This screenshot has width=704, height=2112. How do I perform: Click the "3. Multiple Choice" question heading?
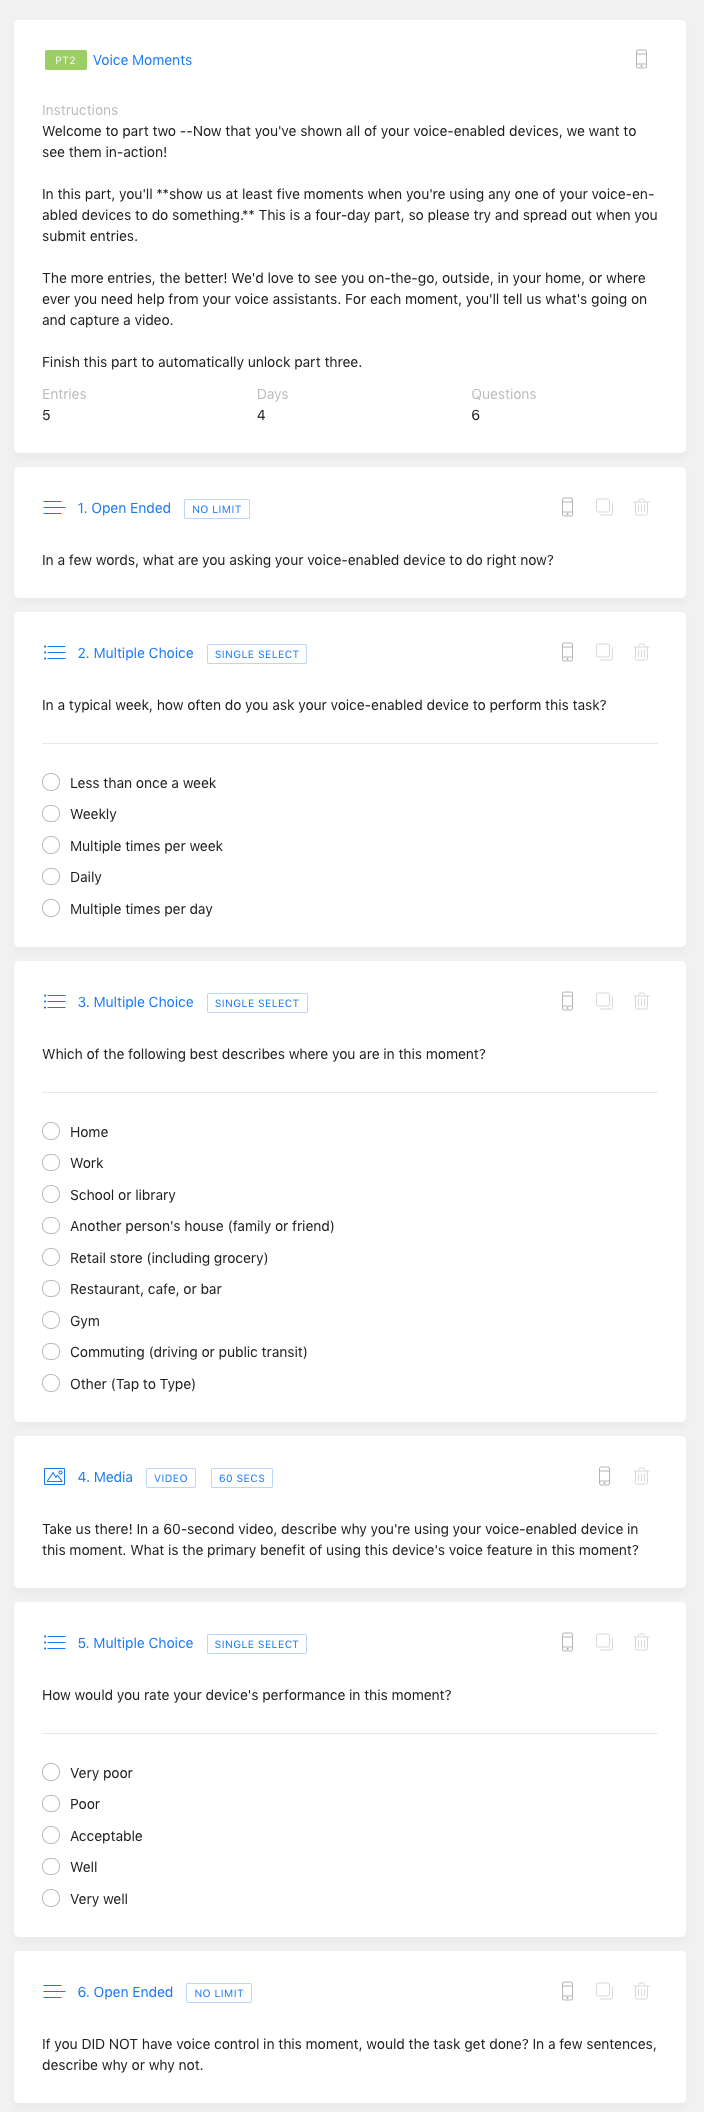[135, 1002]
